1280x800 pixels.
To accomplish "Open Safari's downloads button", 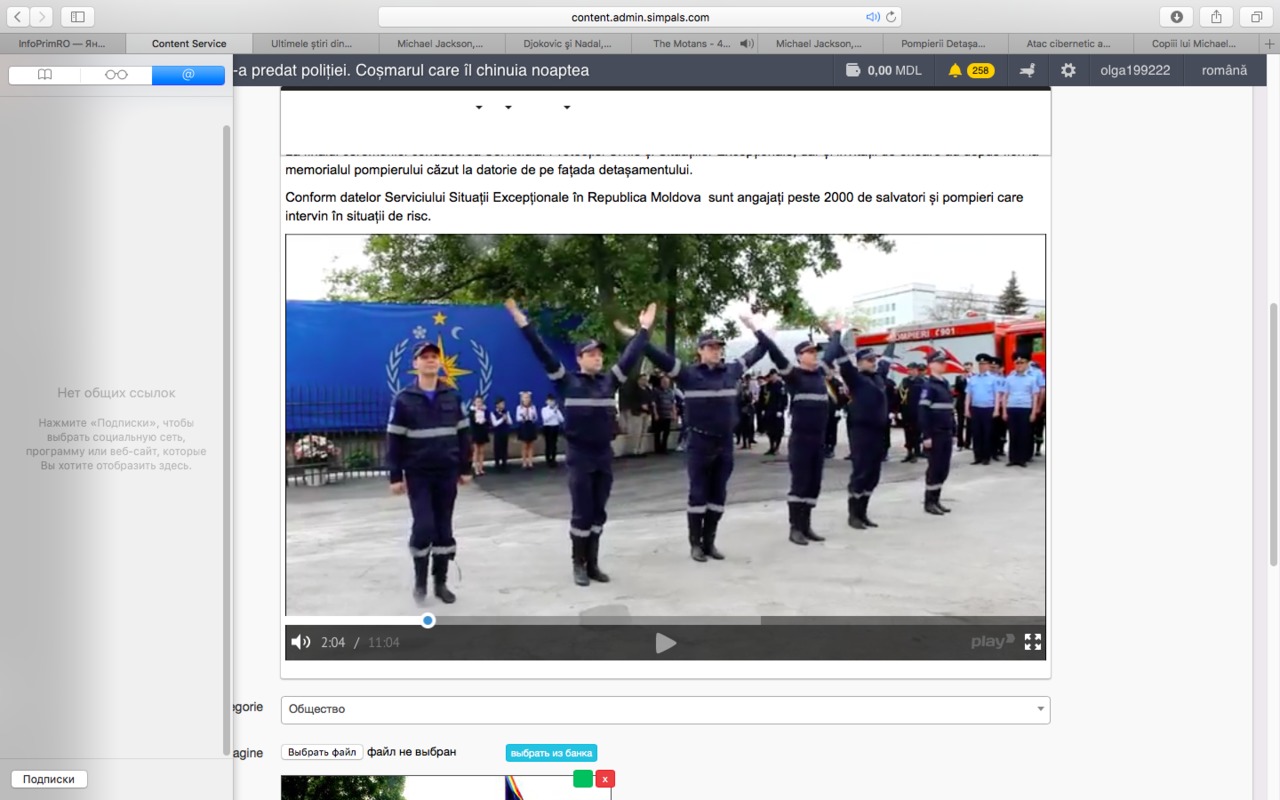I will tap(1177, 16).
